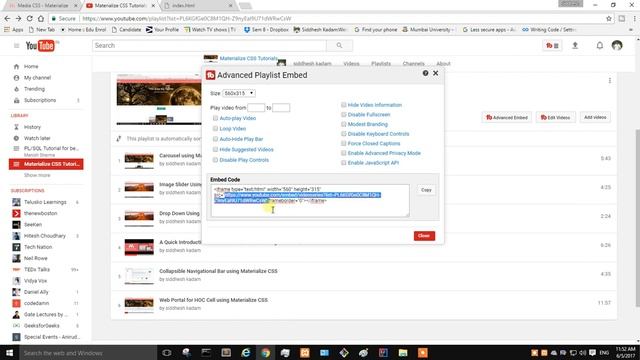This screenshot has width=640, height=360.
Task: Go to the YouTube logo home
Action: pyautogui.click(x=41, y=46)
